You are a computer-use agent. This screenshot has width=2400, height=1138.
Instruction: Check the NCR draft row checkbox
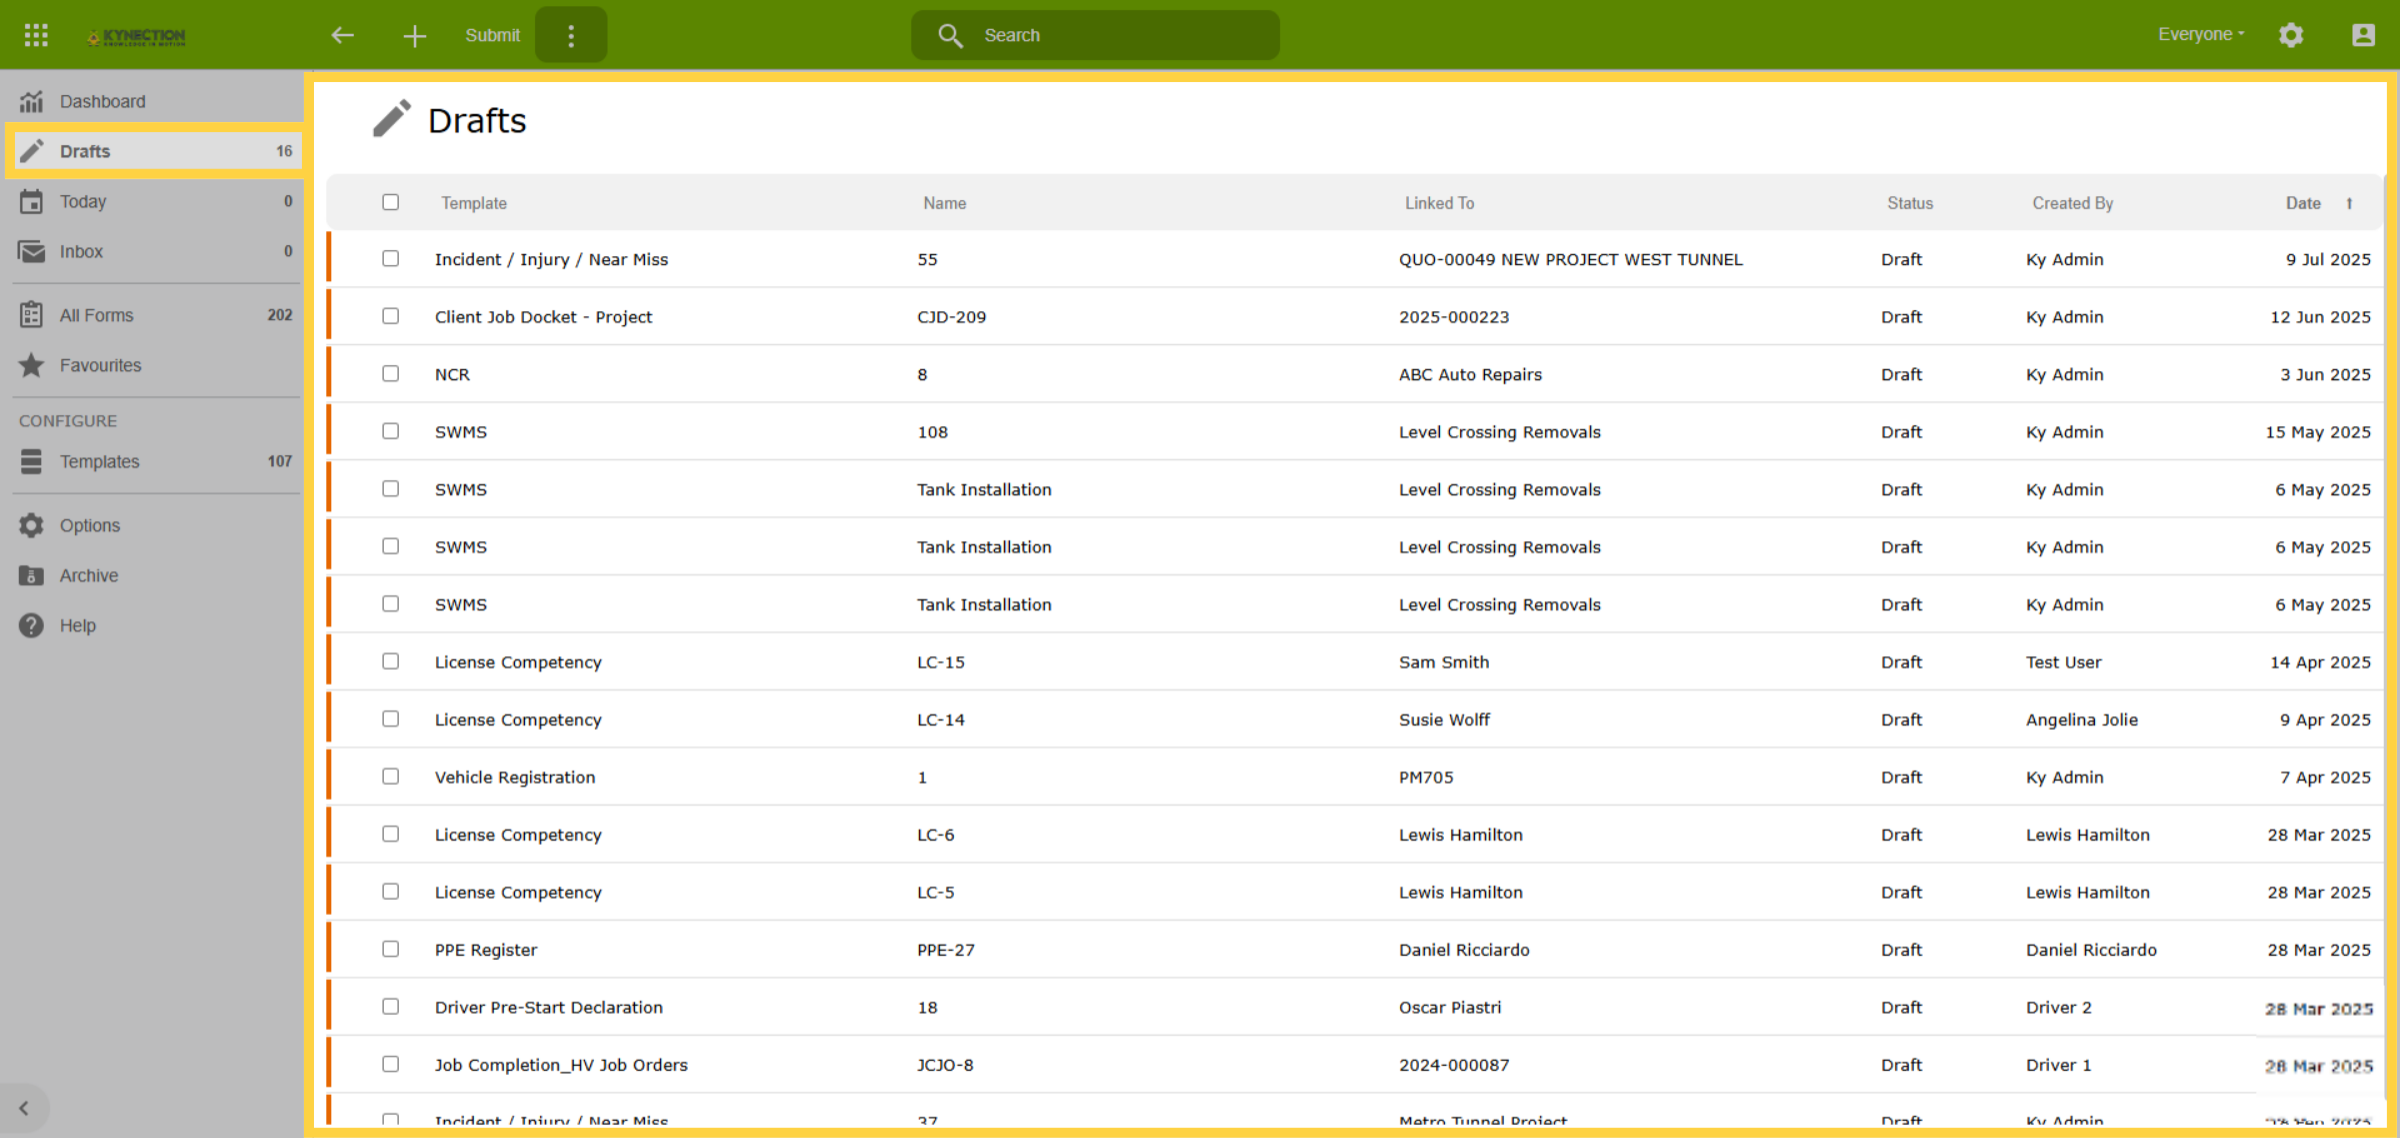point(390,373)
